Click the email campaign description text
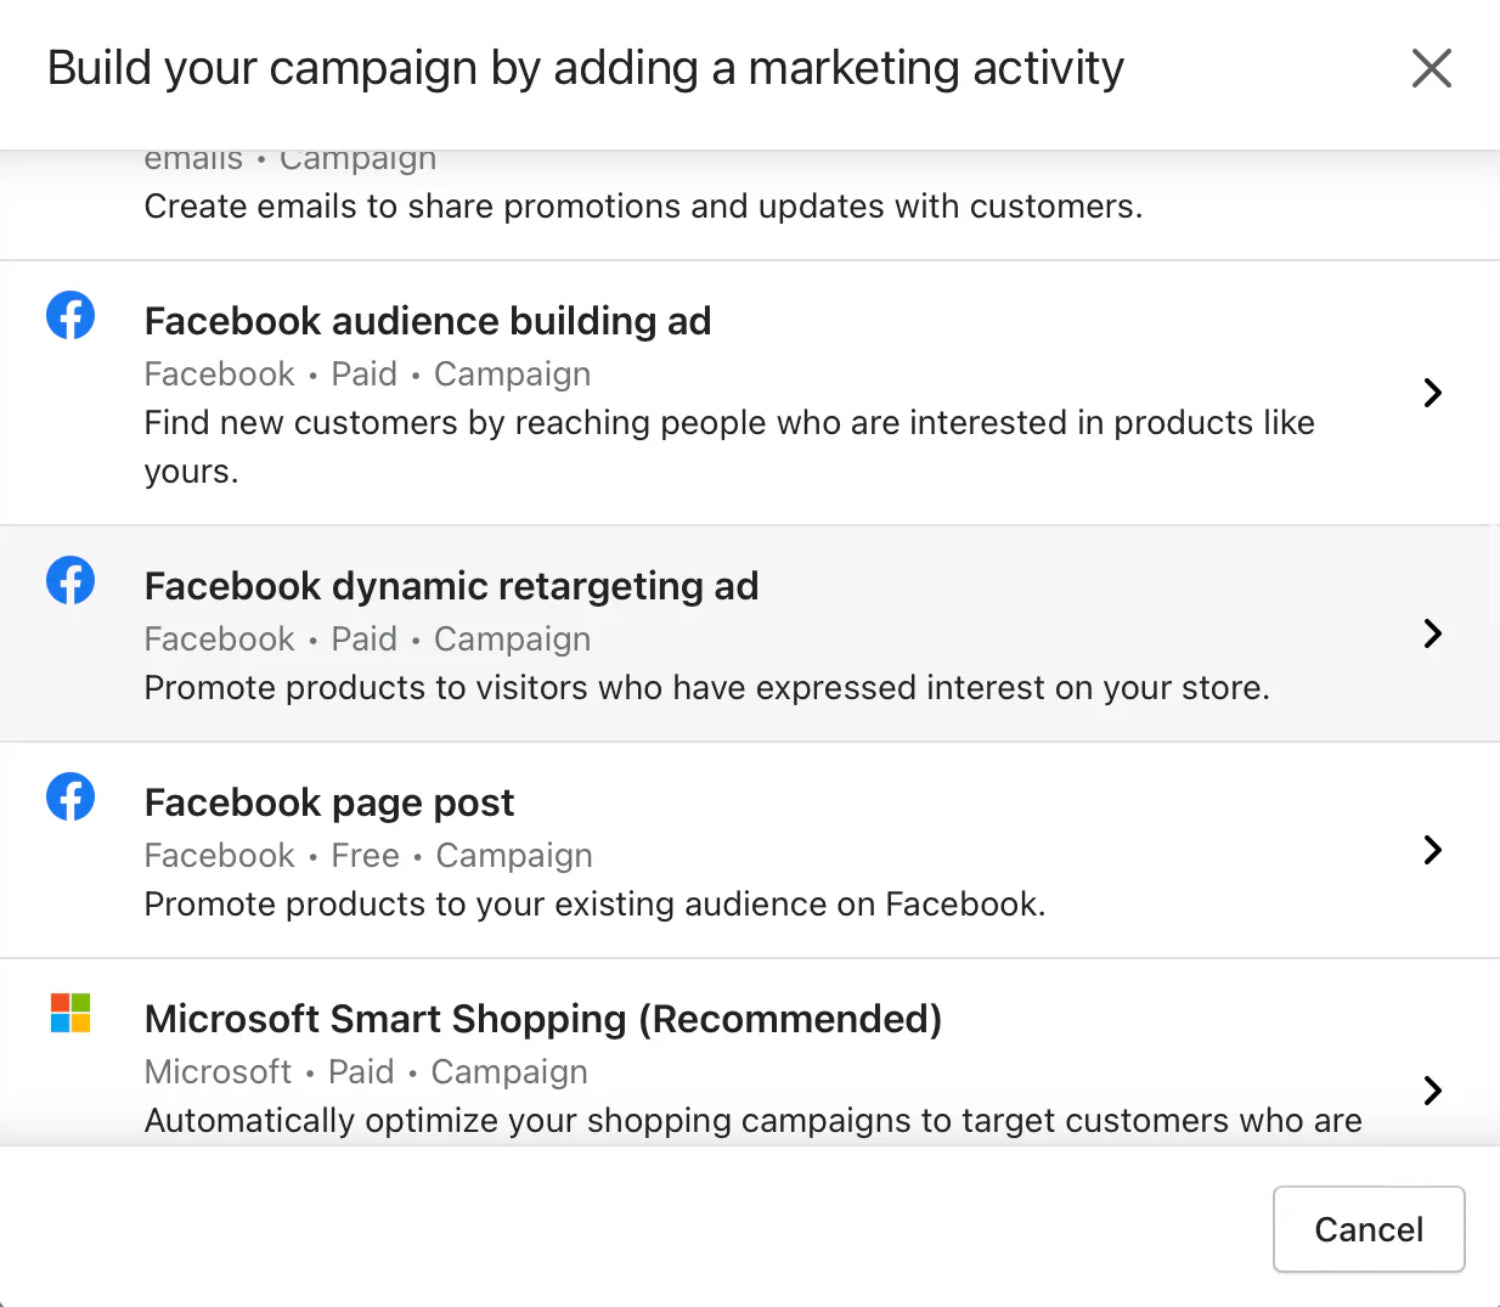1500x1307 pixels. tap(644, 206)
